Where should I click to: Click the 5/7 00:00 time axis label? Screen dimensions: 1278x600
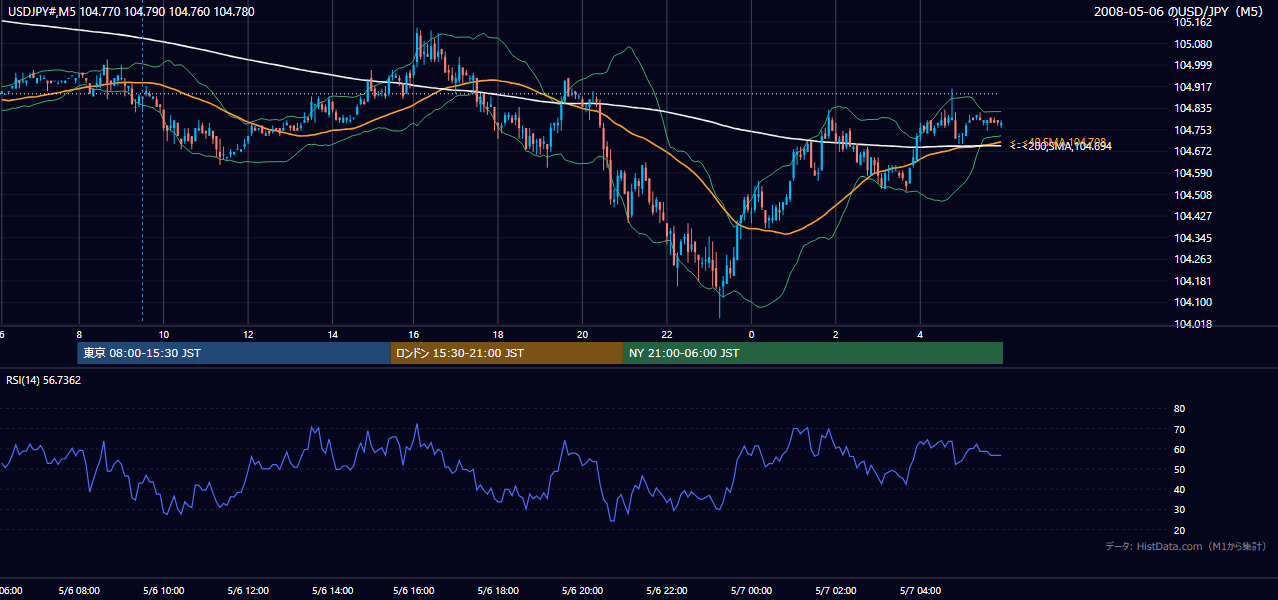point(751,591)
